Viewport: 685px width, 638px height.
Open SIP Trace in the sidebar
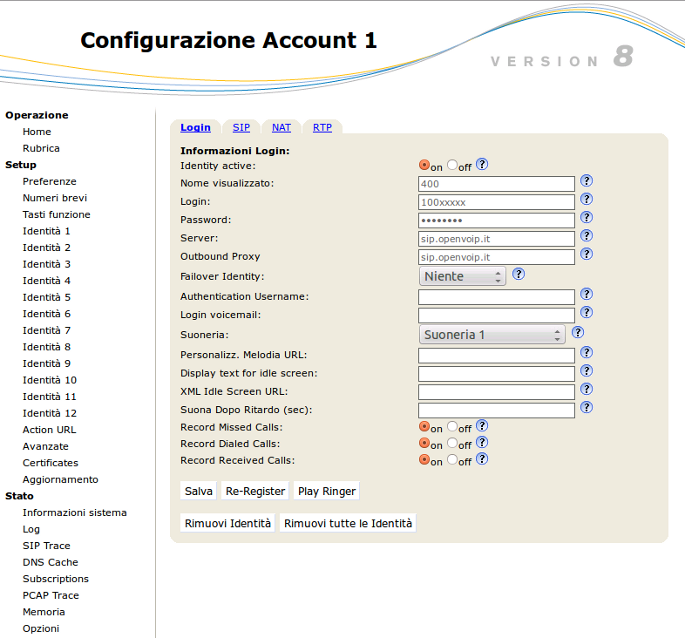(x=46, y=546)
